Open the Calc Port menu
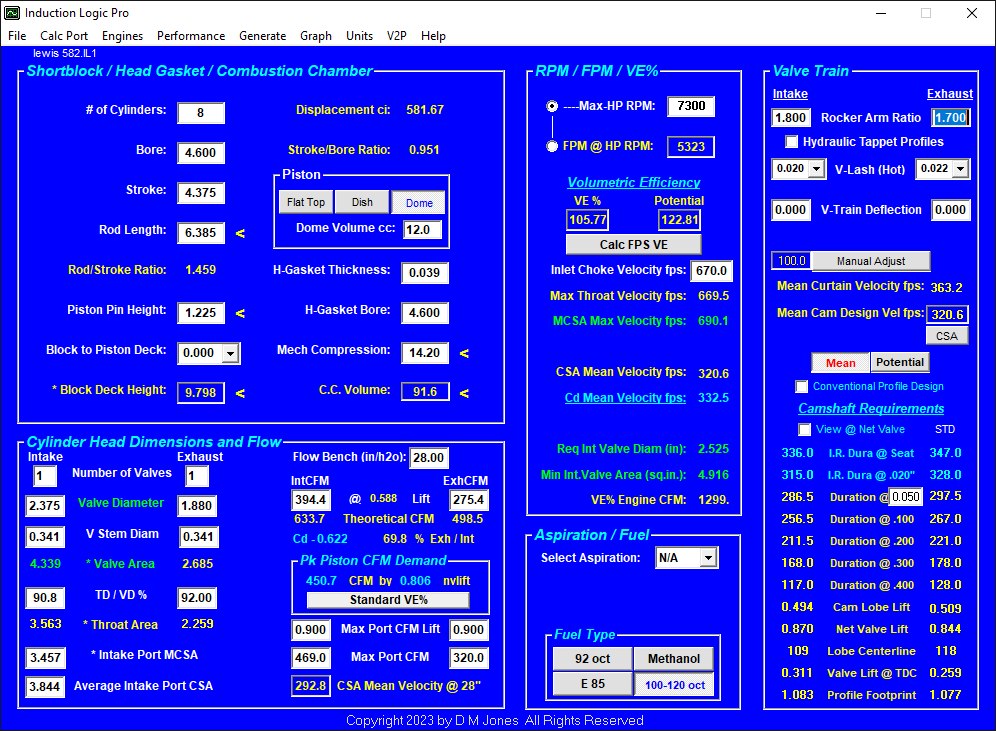This screenshot has width=996, height=731. (64, 36)
